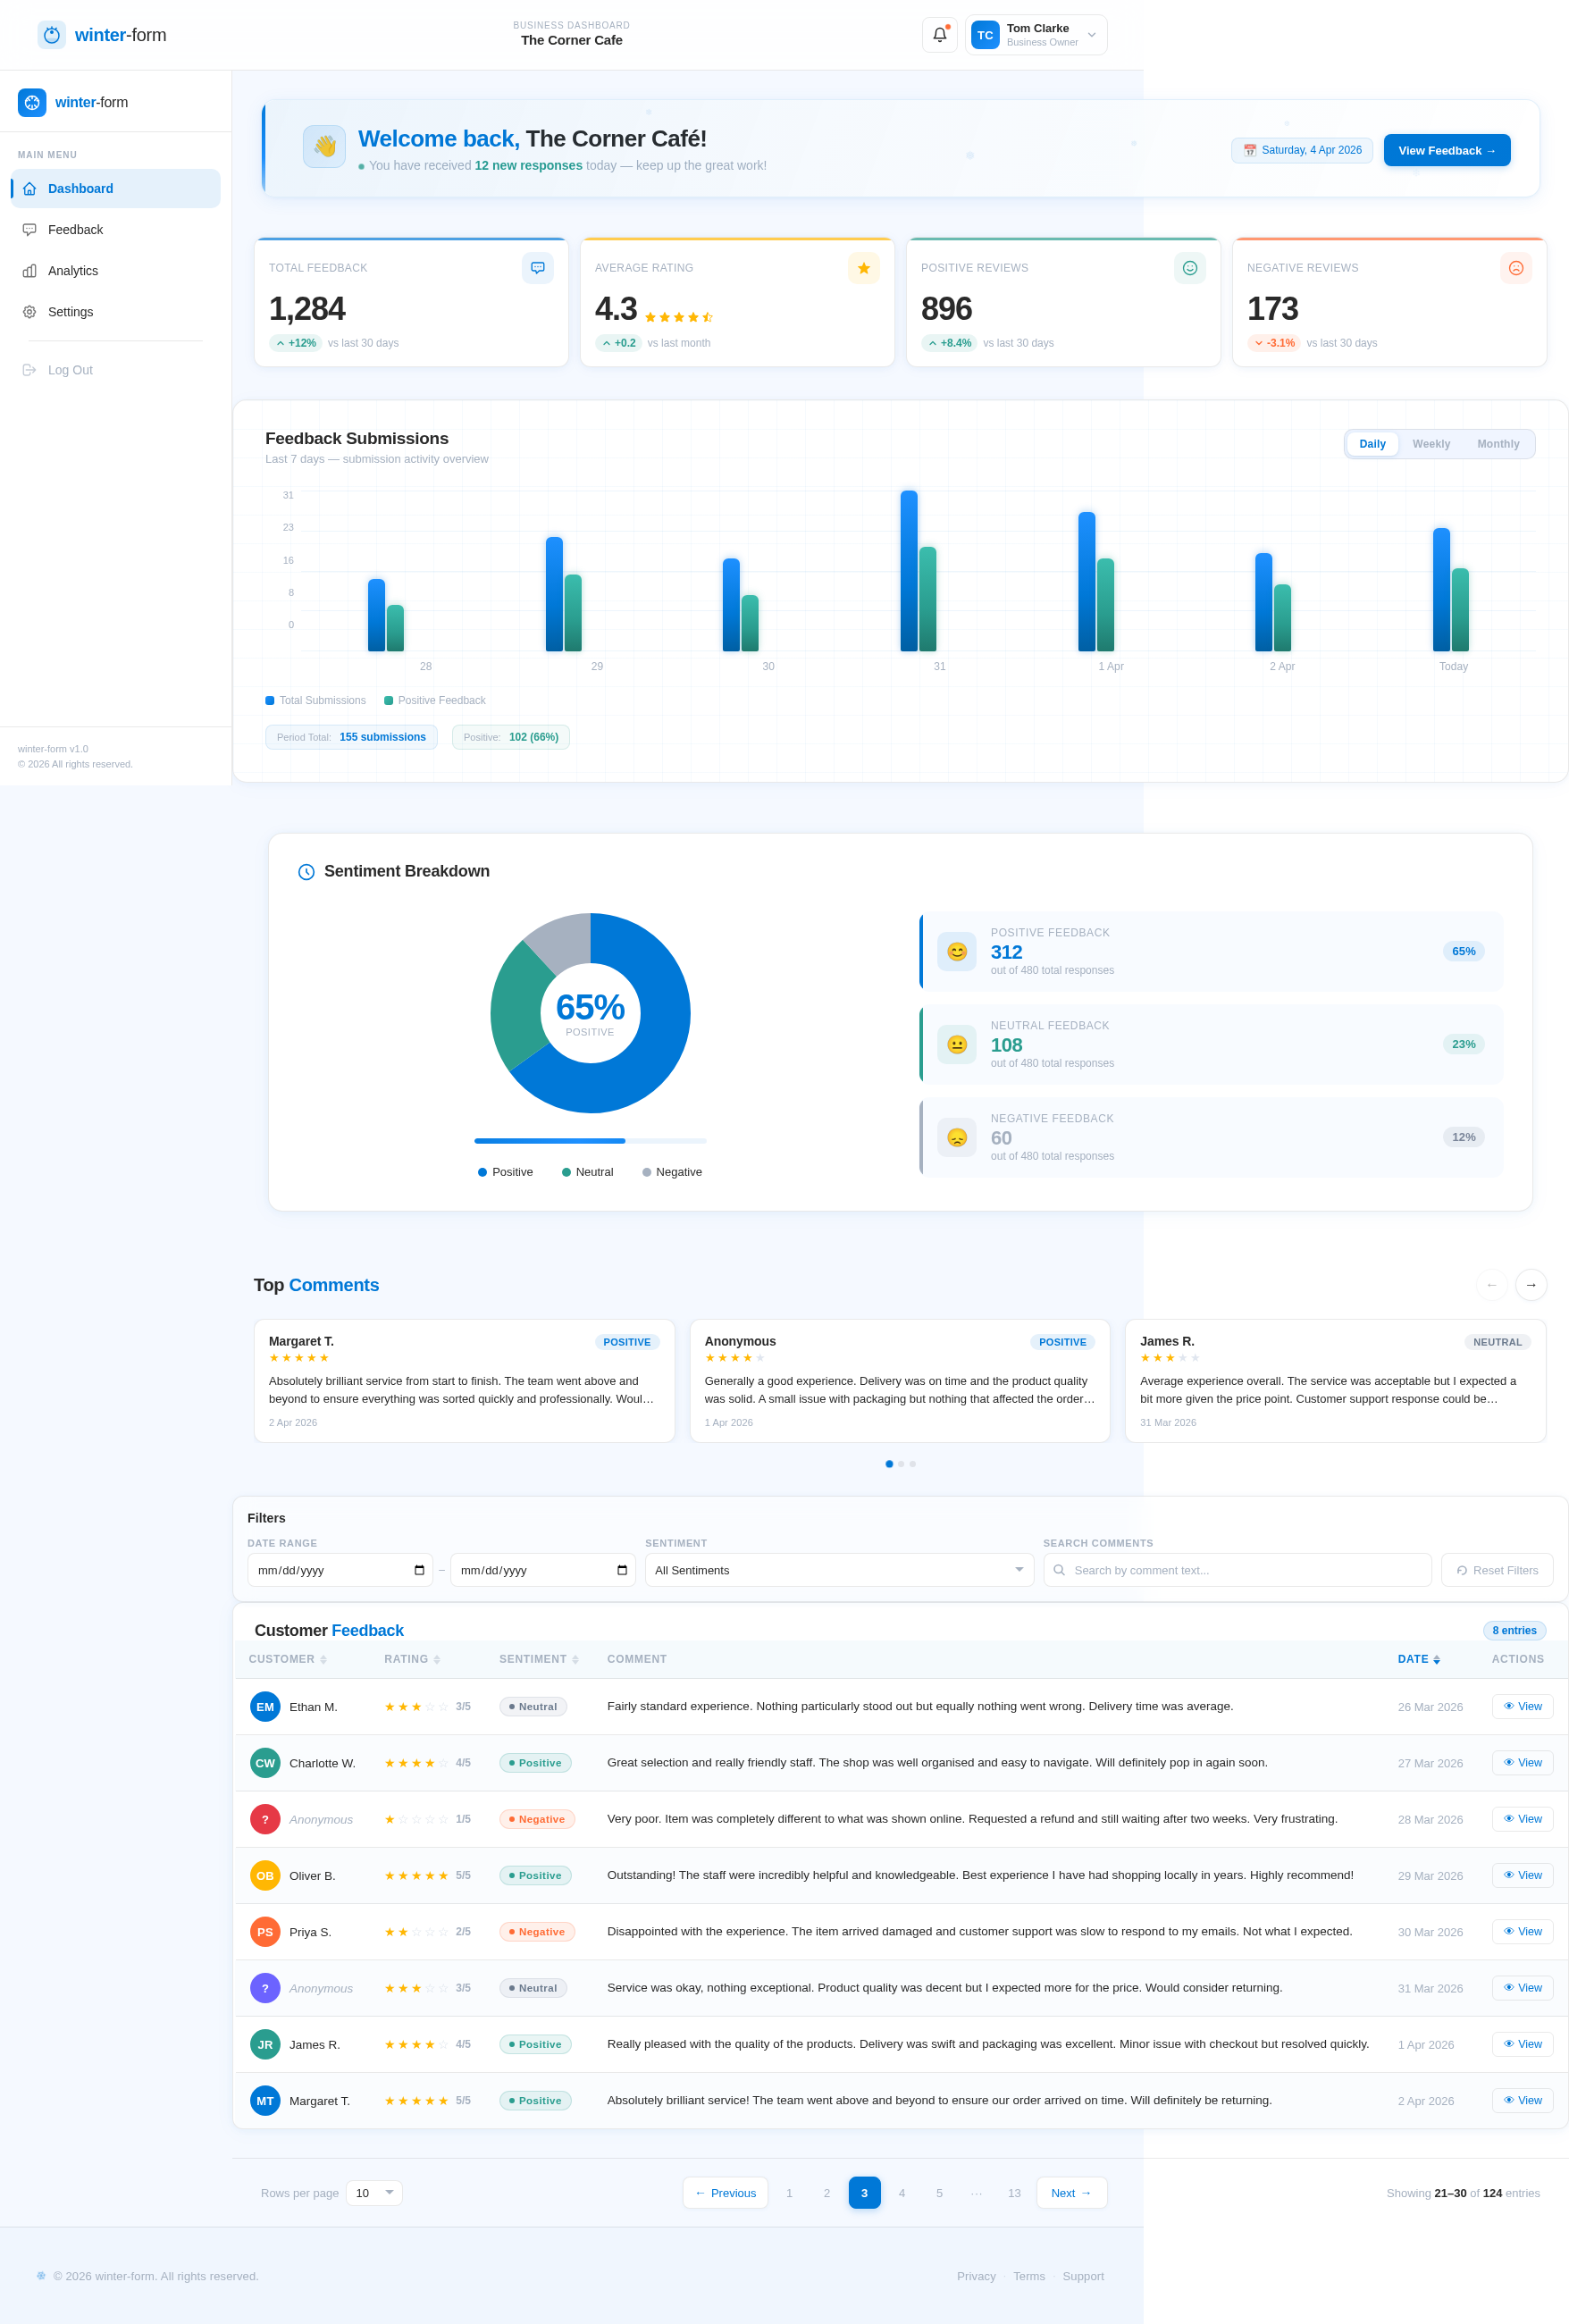Open Dashboard in sidebar menu
Screen dimensions: 1569x2324
click(x=116, y=188)
